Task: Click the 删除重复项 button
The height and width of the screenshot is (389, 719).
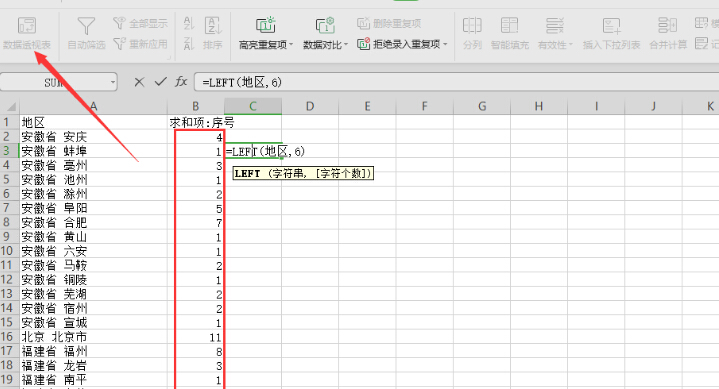Action: coord(389,23)
